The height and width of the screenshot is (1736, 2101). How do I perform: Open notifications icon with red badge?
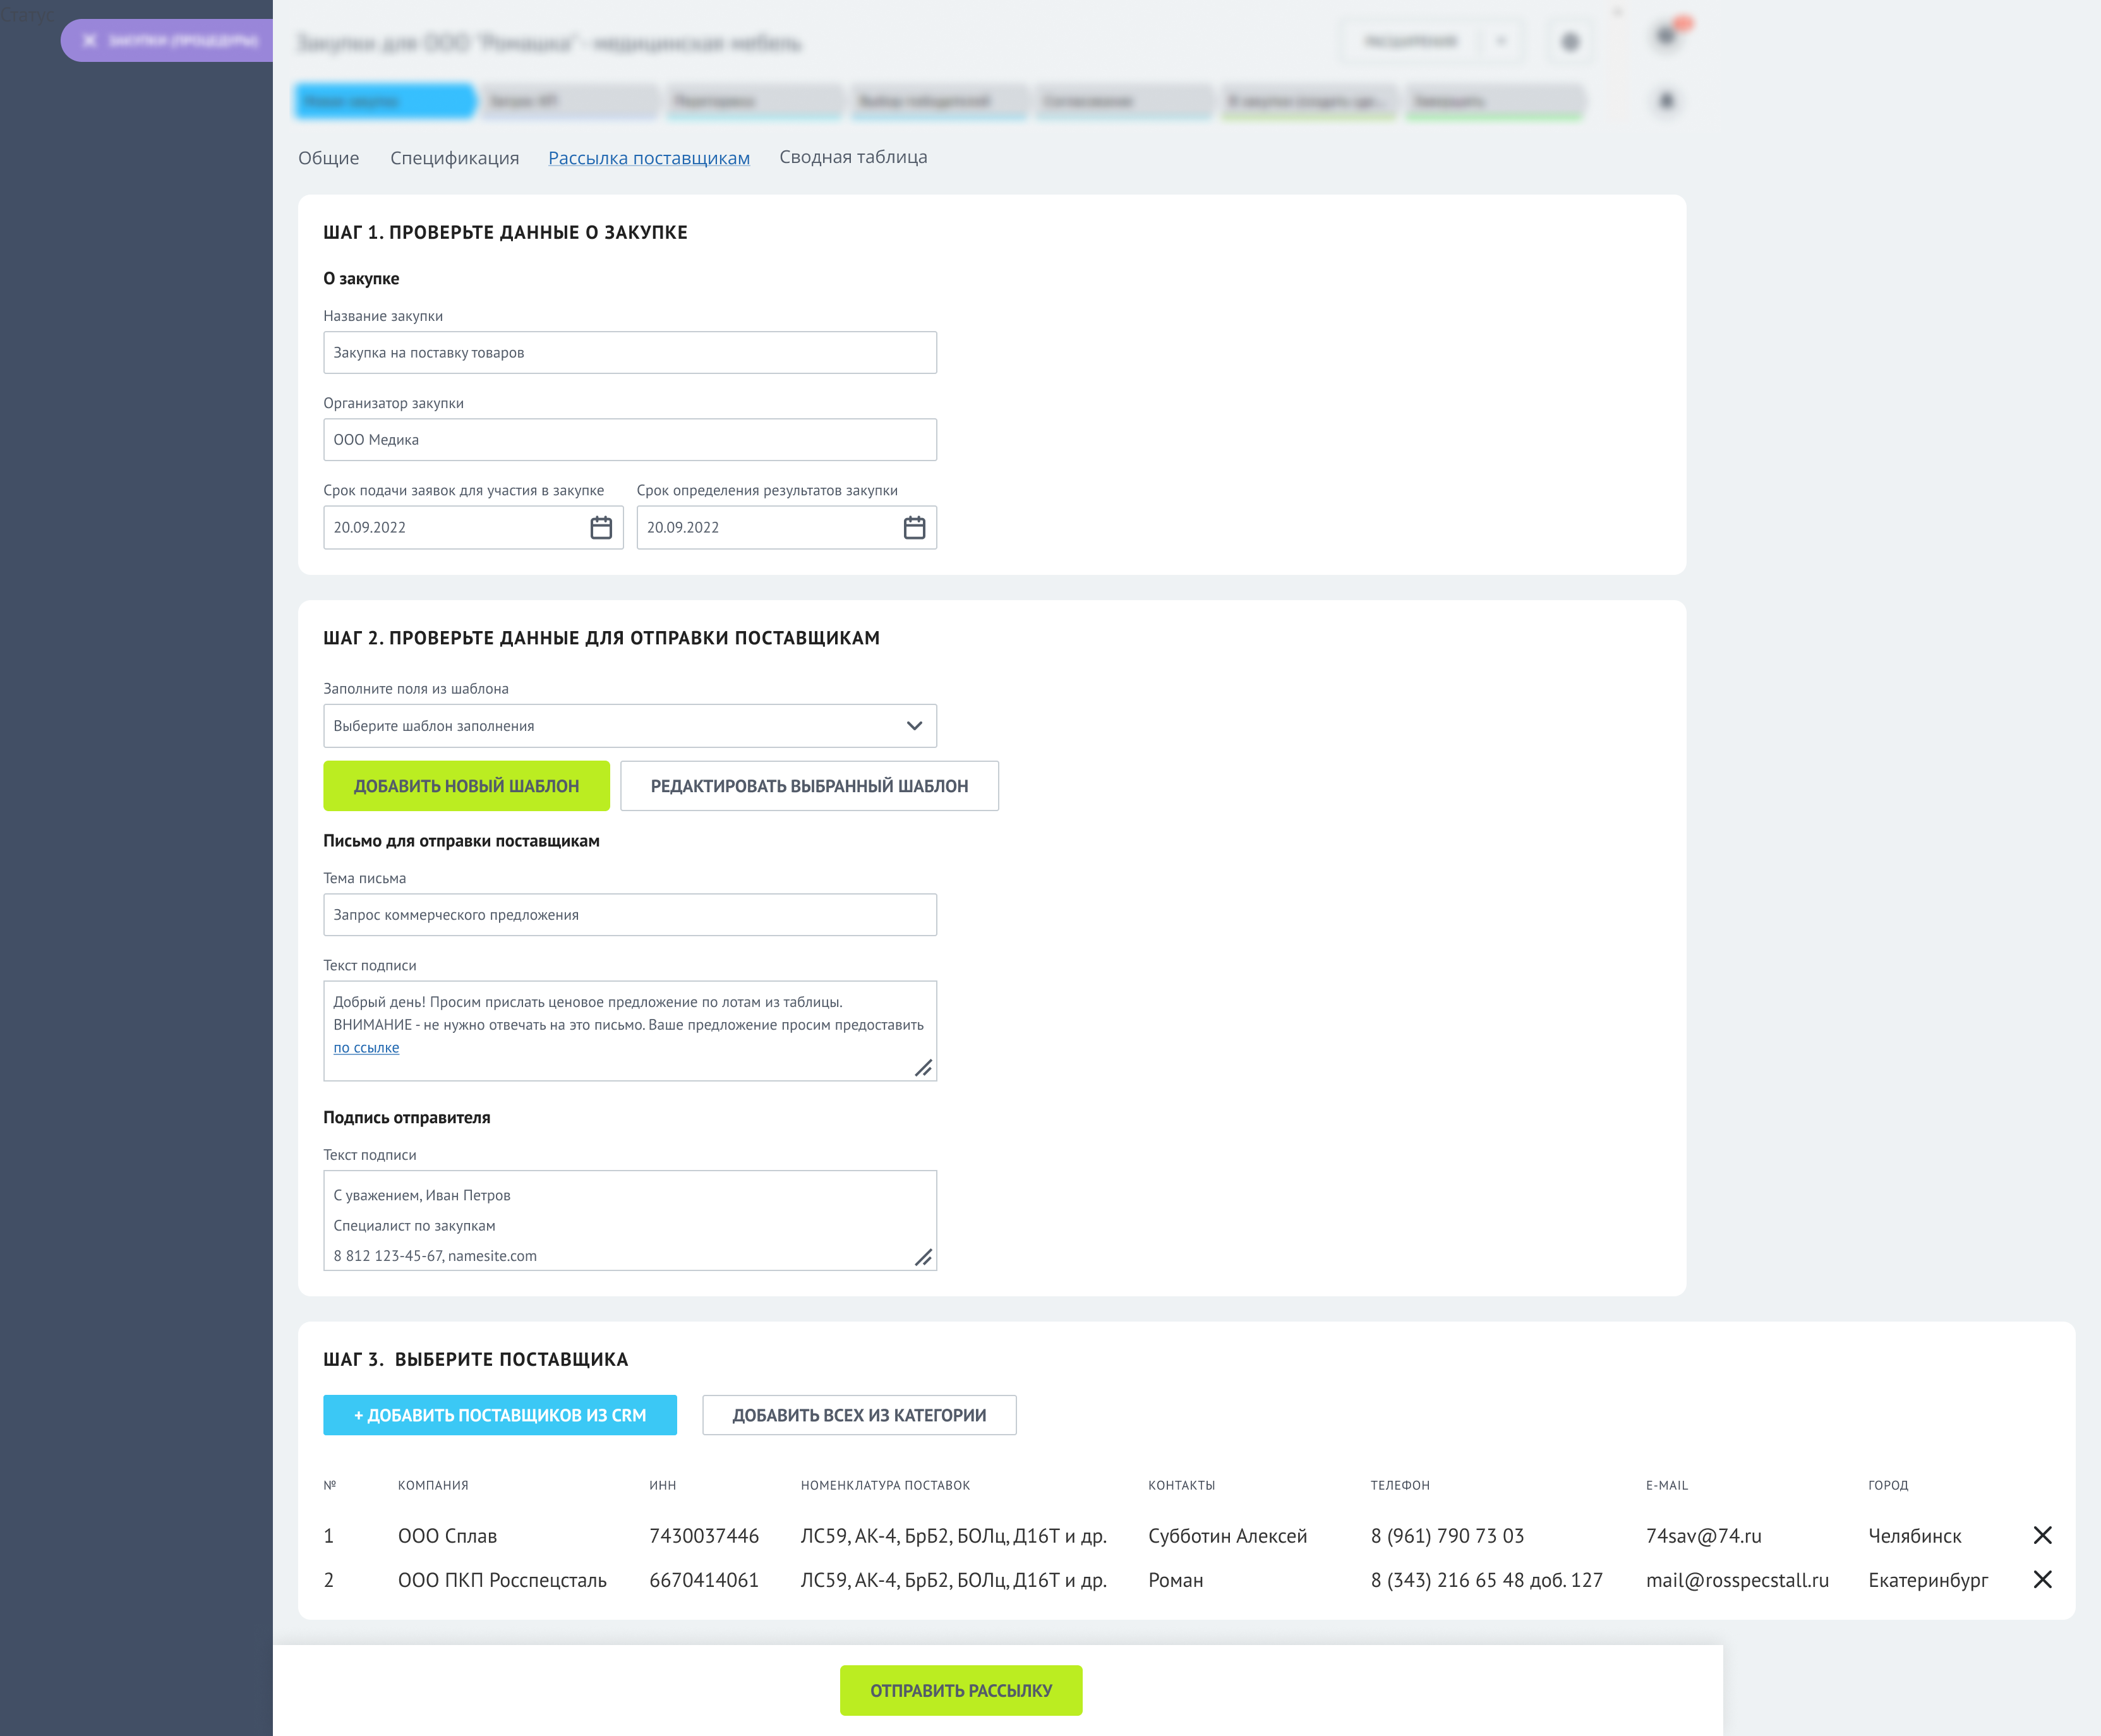[x=1667, y=35]
